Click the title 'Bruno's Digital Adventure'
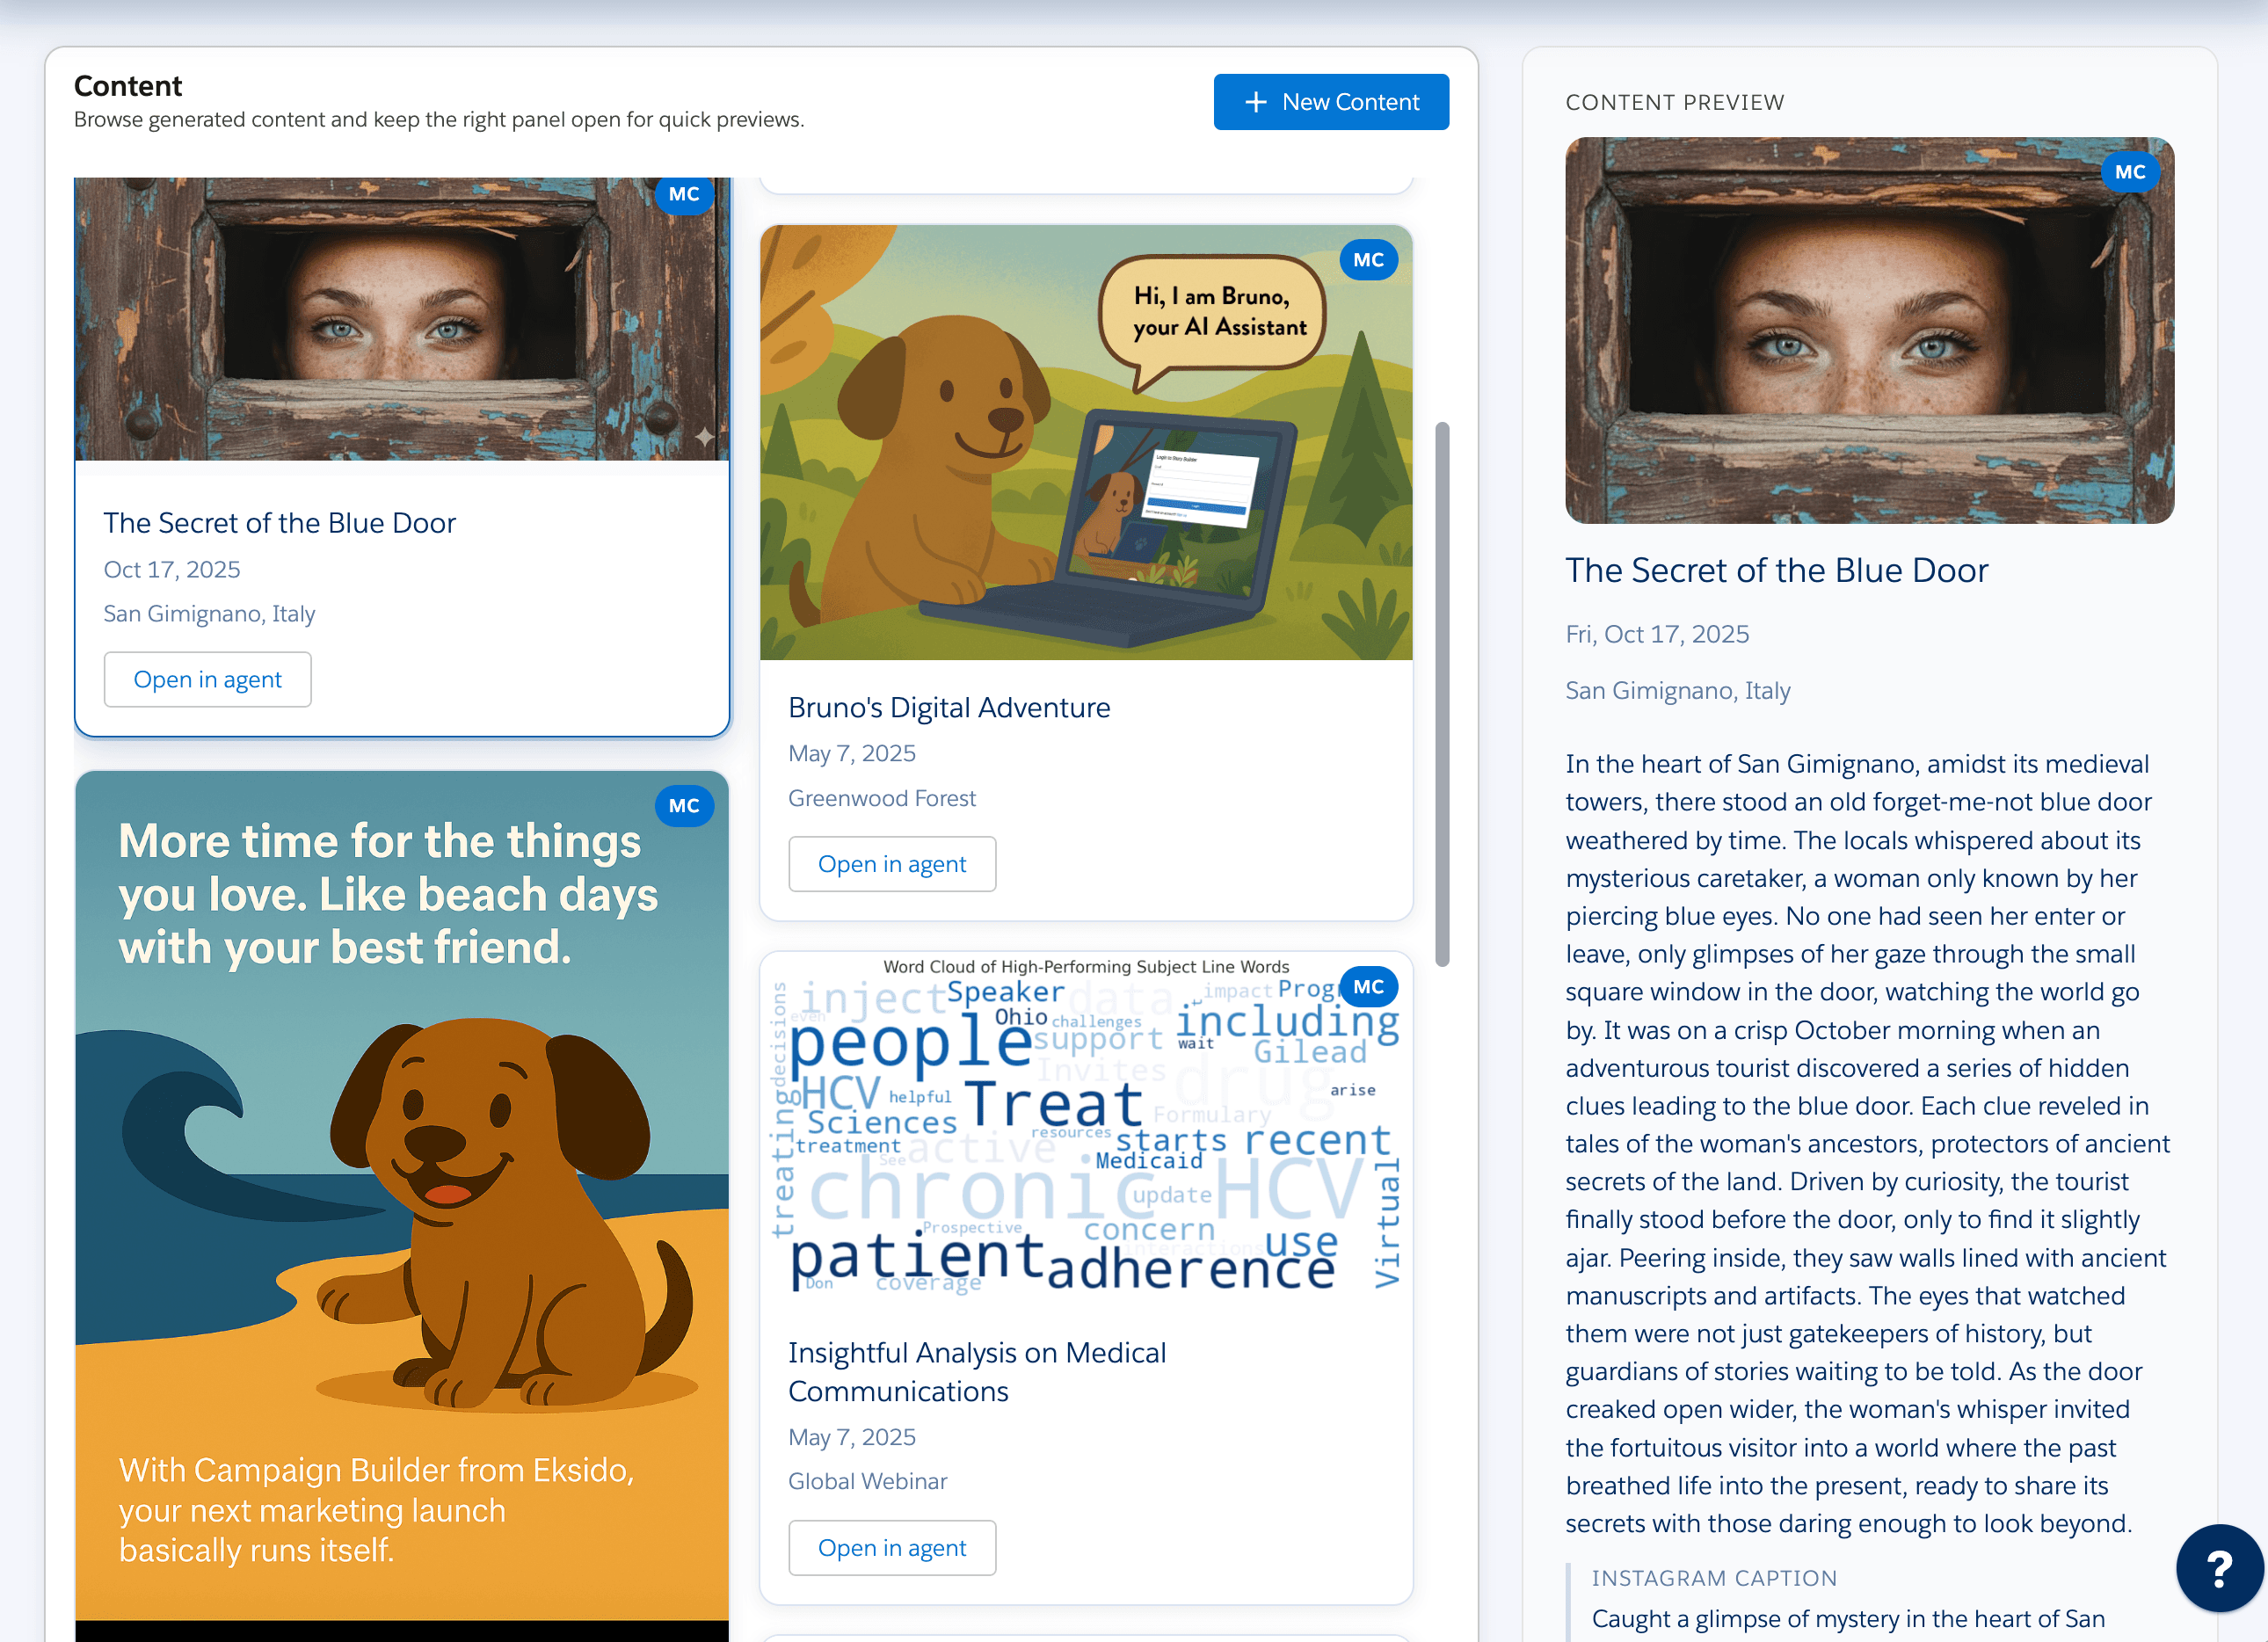The image size is (2268, 1642). click(x=949, y=708)
